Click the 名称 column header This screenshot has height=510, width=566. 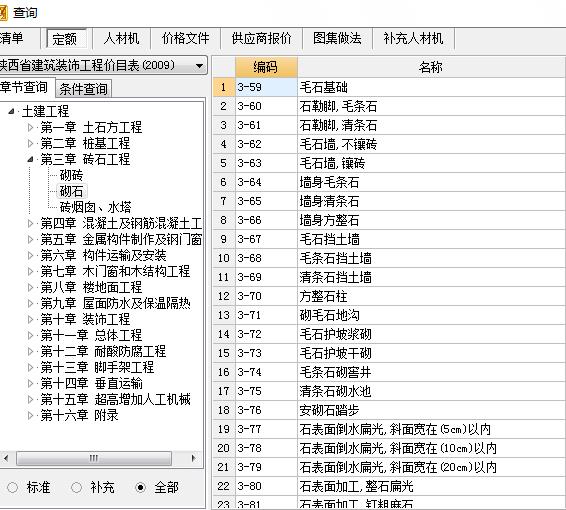[x=431, y=67]
